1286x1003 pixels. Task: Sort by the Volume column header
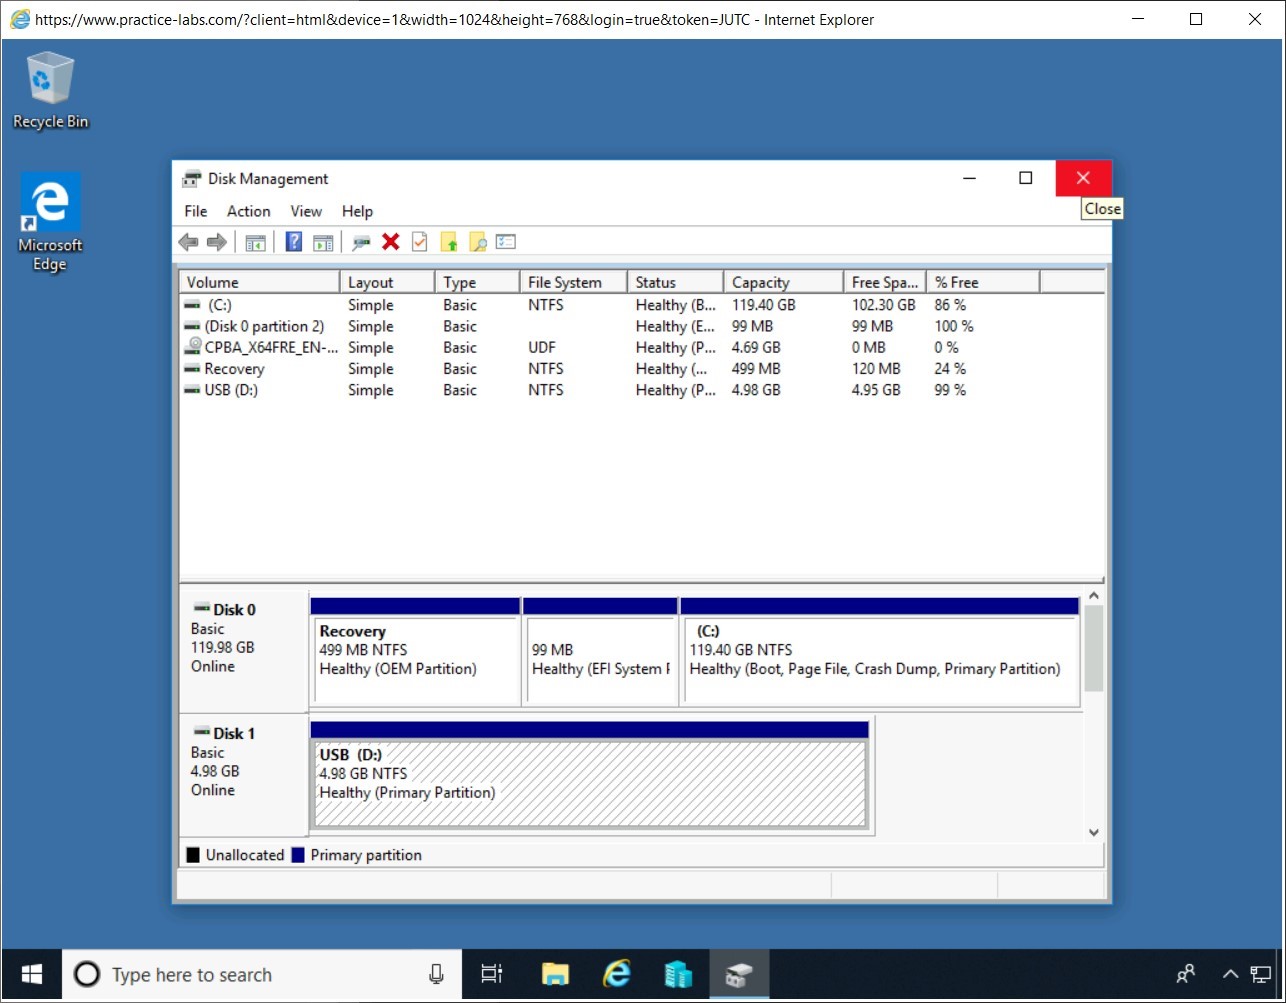click(259, 282)
